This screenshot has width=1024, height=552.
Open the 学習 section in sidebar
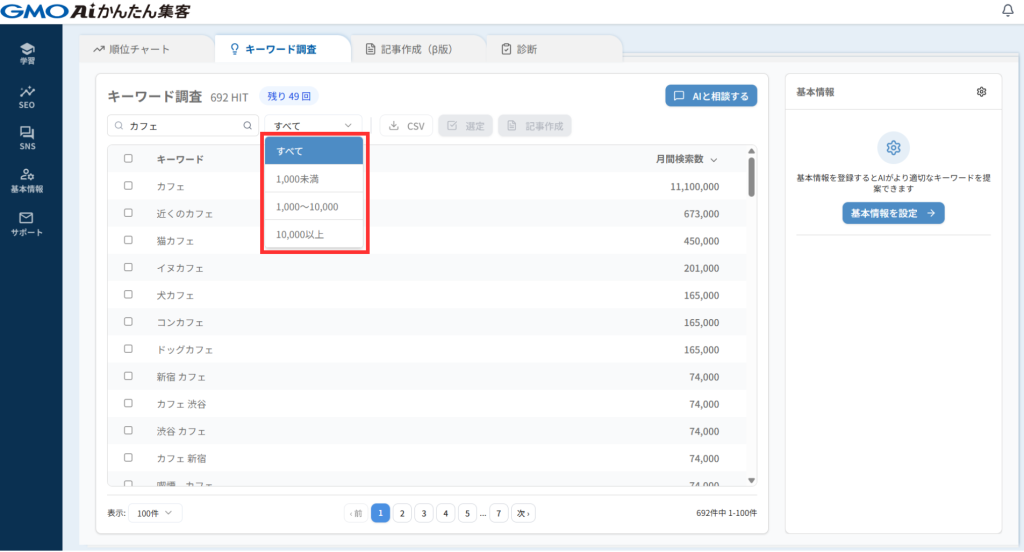tap(27, 53)
